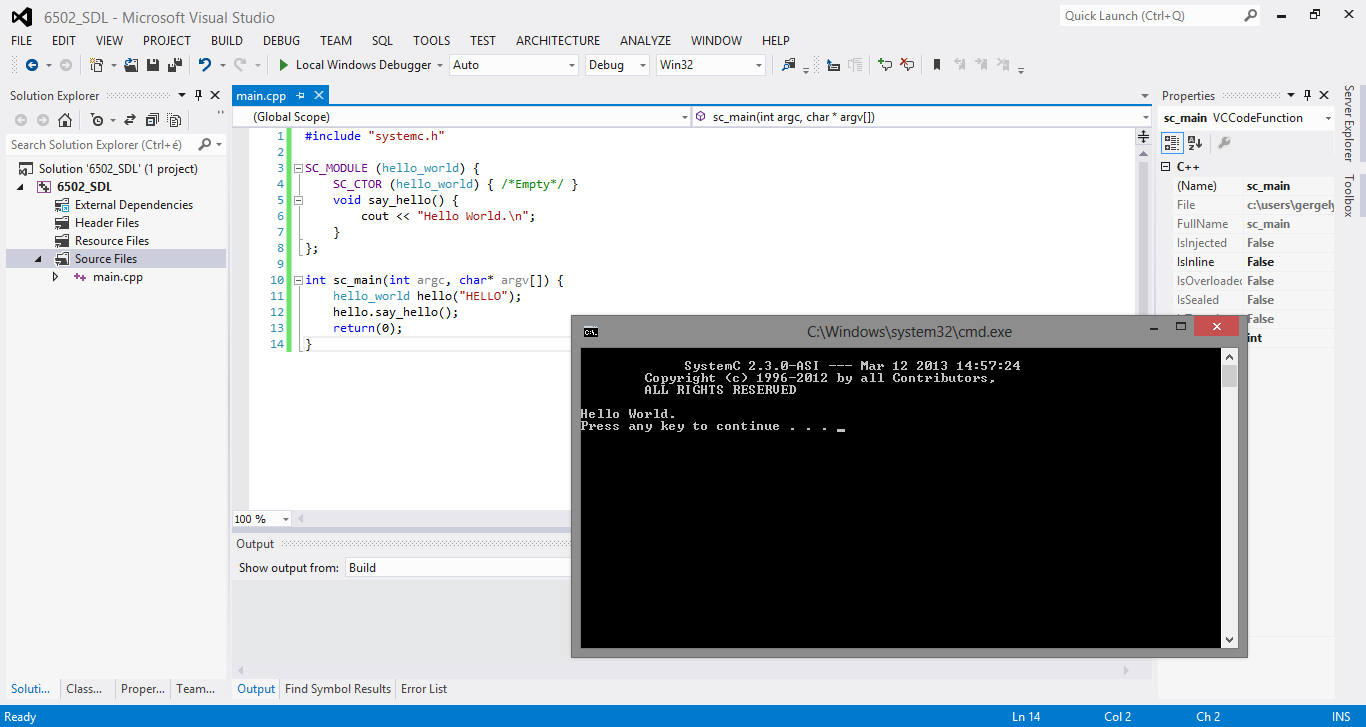Click the Navigate Backward toolbar arrow

coord(32,65)
